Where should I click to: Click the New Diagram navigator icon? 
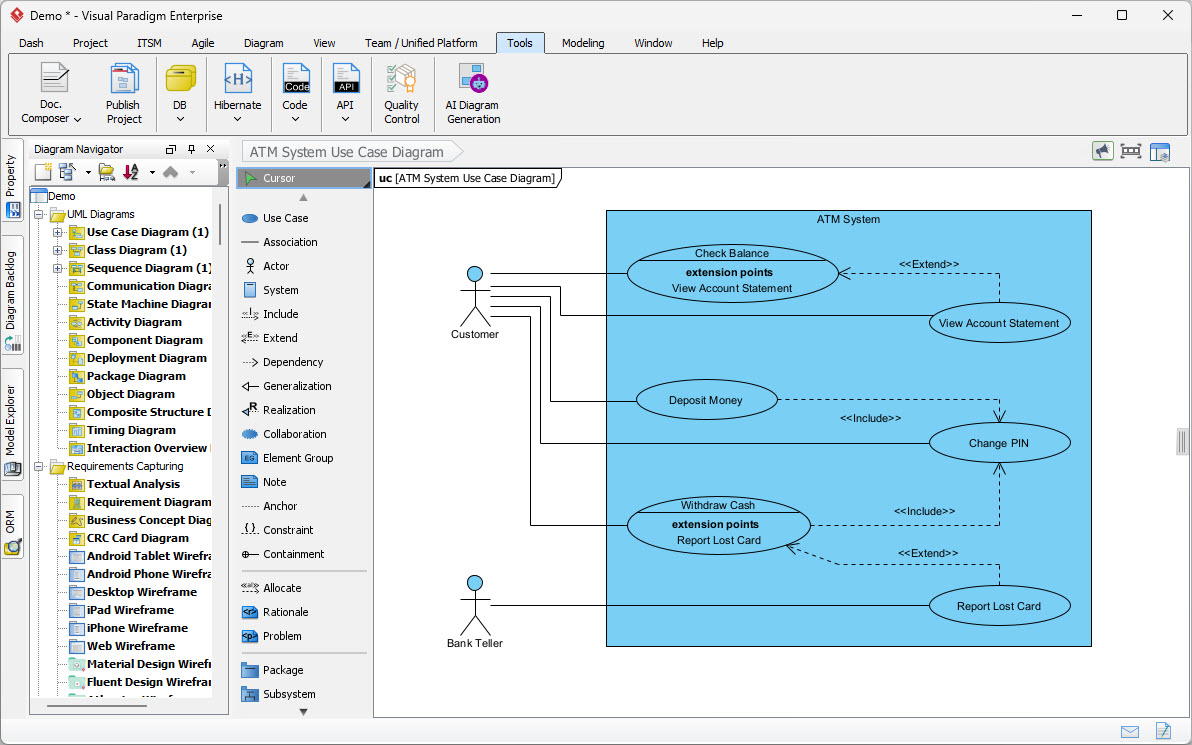43,172
